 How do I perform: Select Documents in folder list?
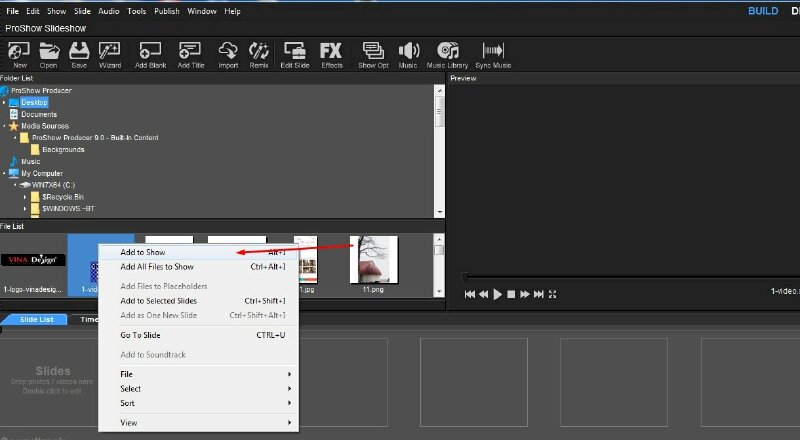(x=39, y=114)
